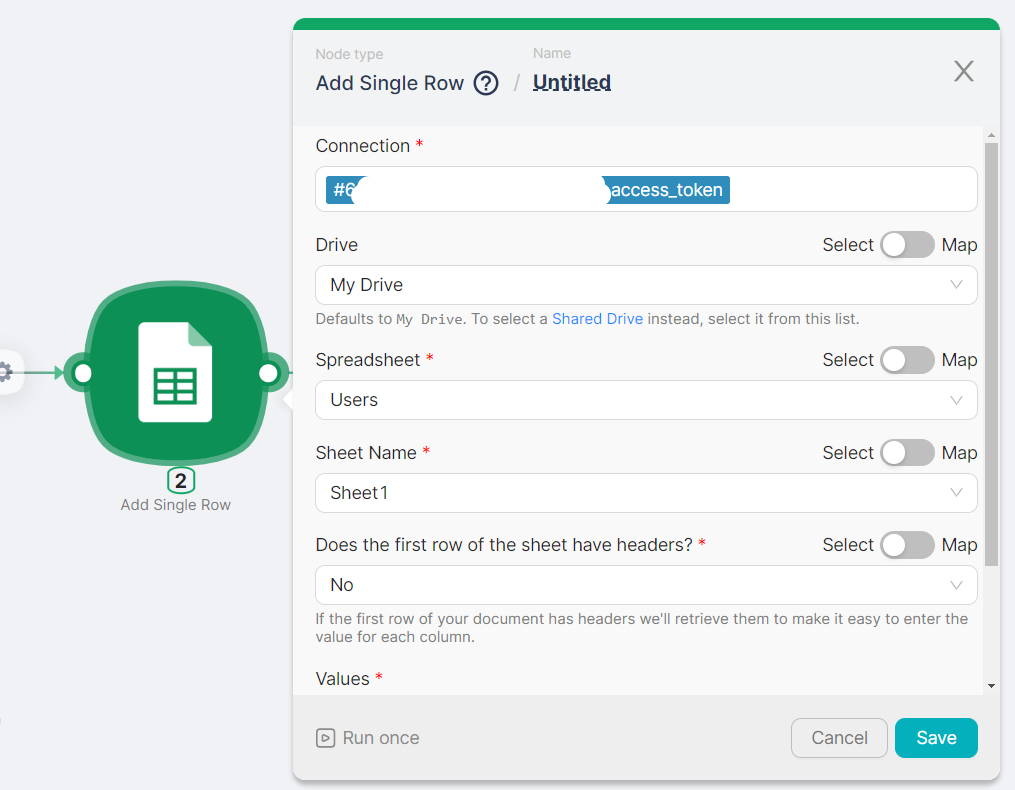Screen dimensions: 1015x790
Task: Open the Sheet1 sheet name dropdown
Action: (645, 493)
